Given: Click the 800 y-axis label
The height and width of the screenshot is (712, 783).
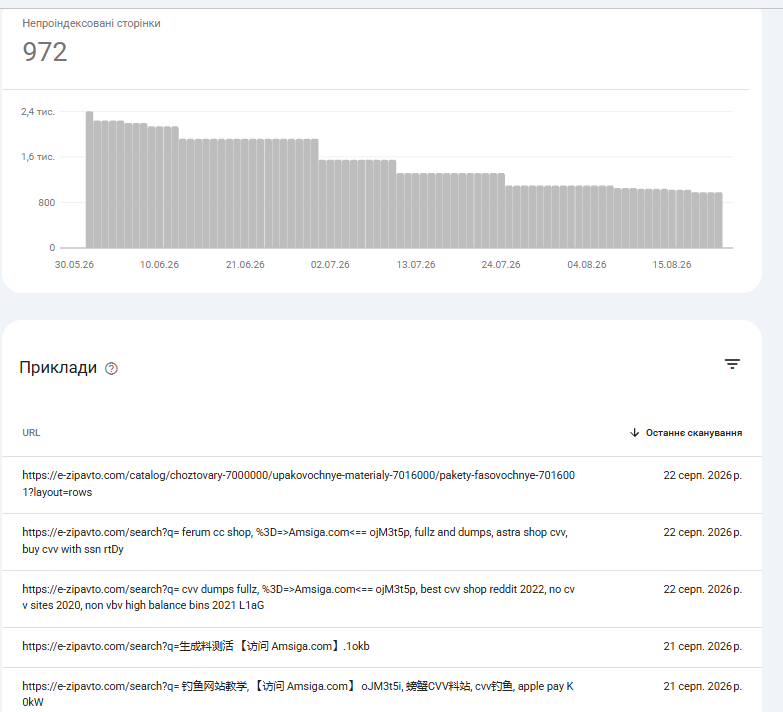Looking at the screenshot, I should [46, 203].
